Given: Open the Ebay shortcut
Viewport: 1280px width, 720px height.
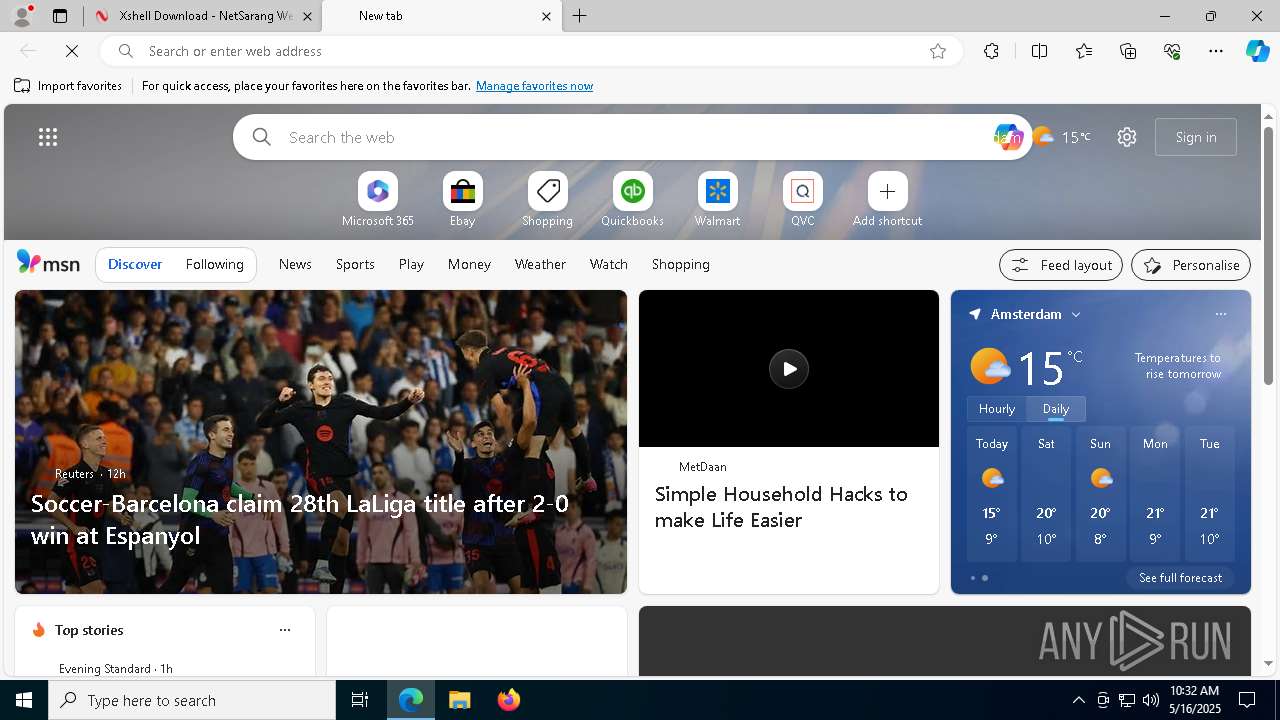Looking at the screenshot, I should tap(462, 200).
